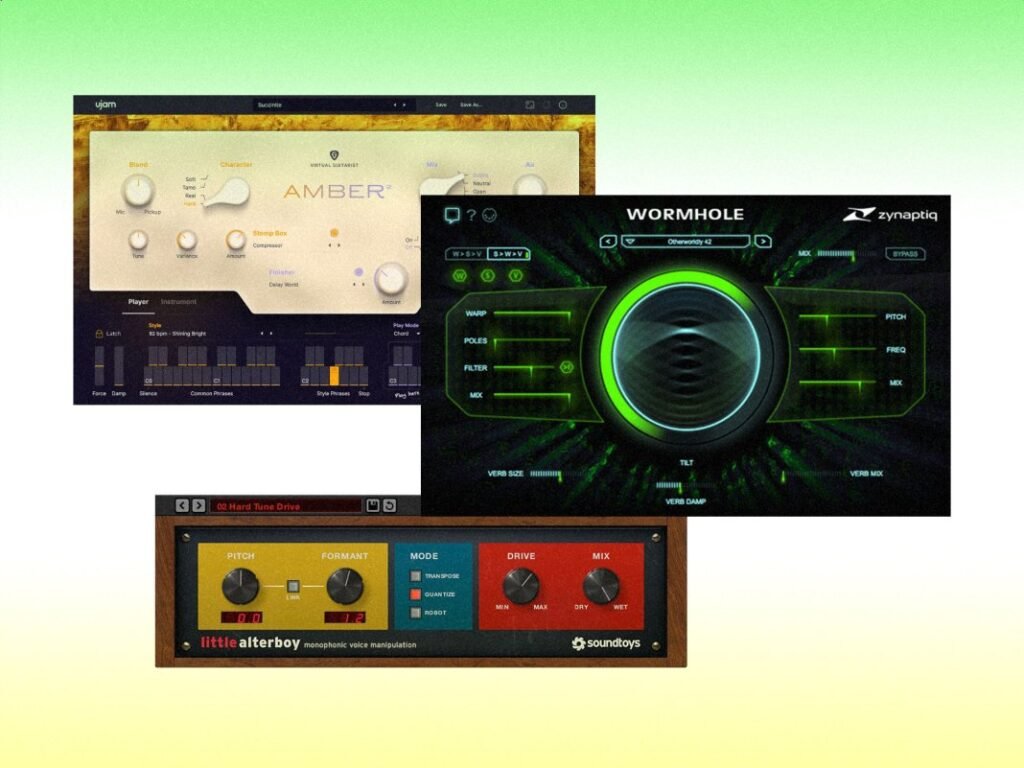Click the Amber resize window icon

pos(530,104)
